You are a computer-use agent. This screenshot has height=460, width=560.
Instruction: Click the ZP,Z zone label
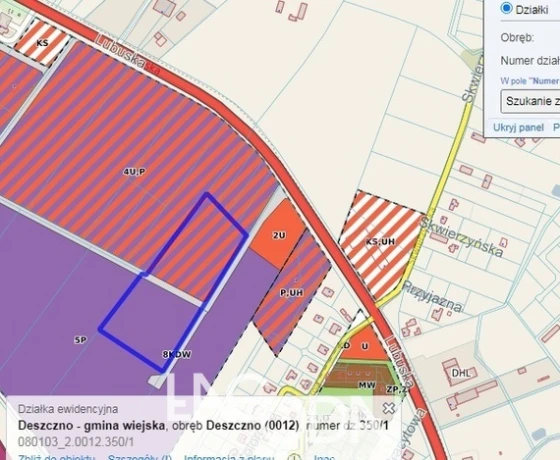point(396,389)
